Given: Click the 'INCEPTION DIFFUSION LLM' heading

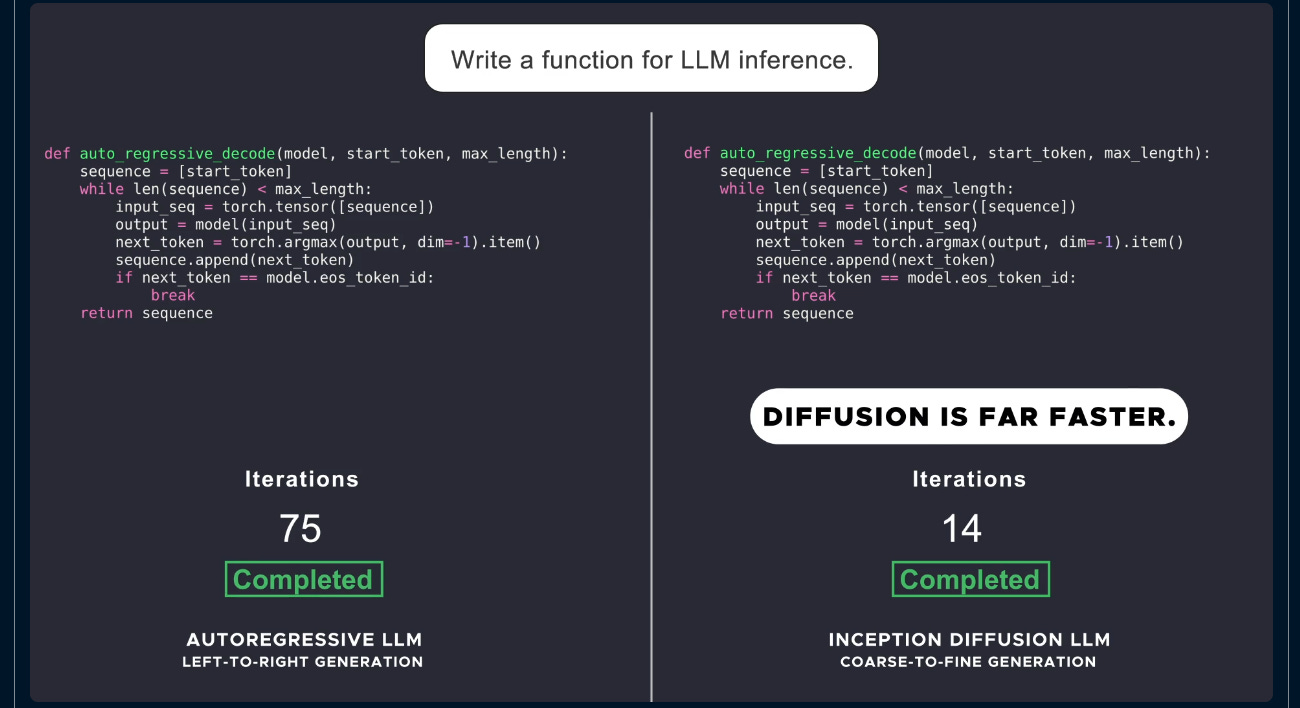Looking at the screenshot, I should click(x=969, y=639).
